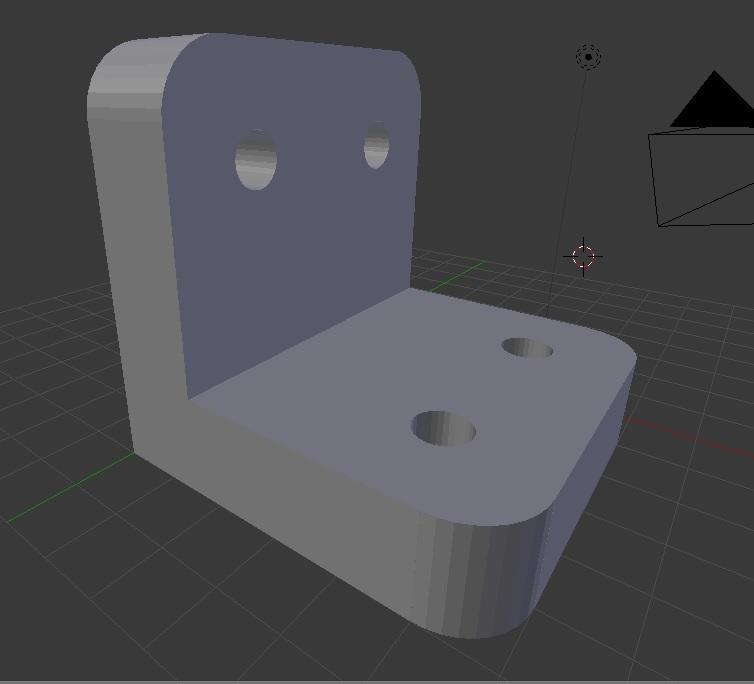Select the lamp object with dashed circle
The width and height of the screenshot is (754, 684).
pos(588,57)
